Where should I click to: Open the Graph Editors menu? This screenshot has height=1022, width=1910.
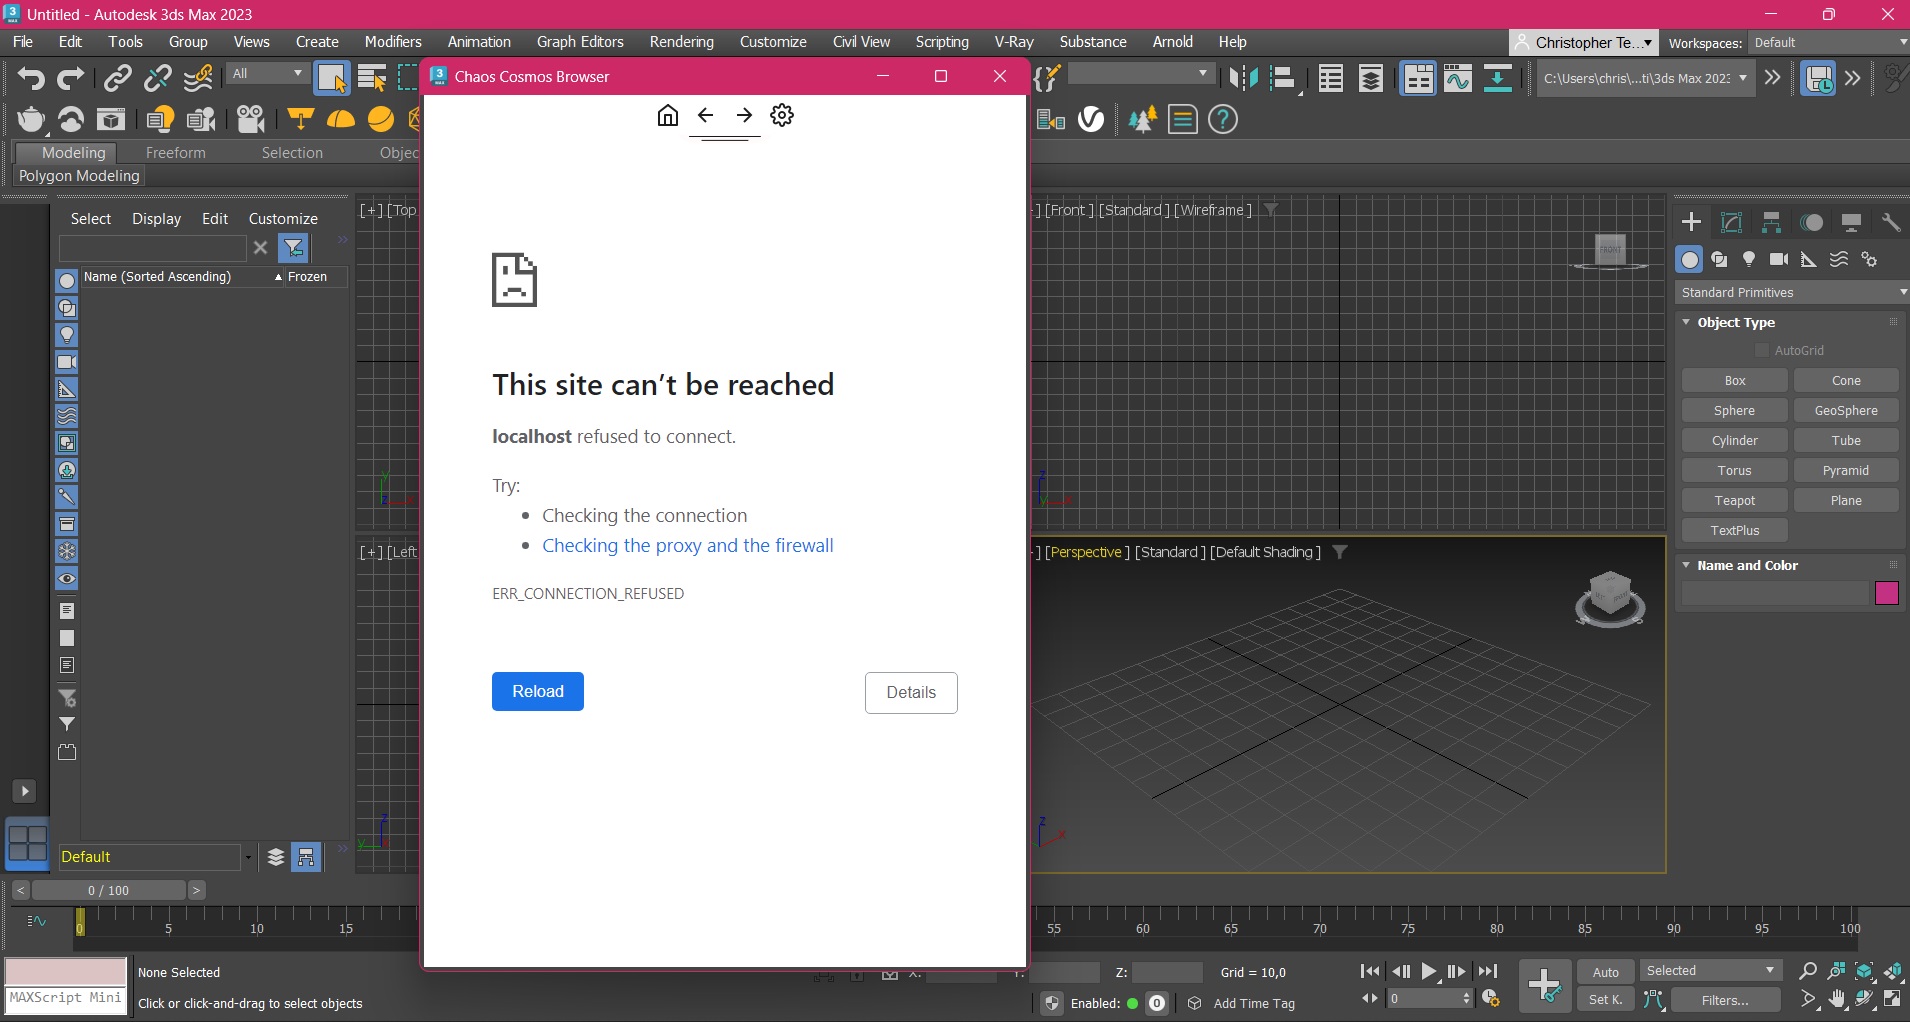coord(580,42)
